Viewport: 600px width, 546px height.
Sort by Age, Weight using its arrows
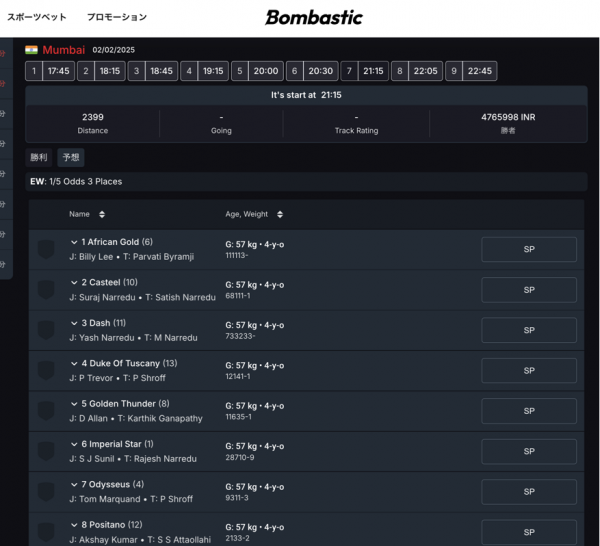(x=280, y=214)
